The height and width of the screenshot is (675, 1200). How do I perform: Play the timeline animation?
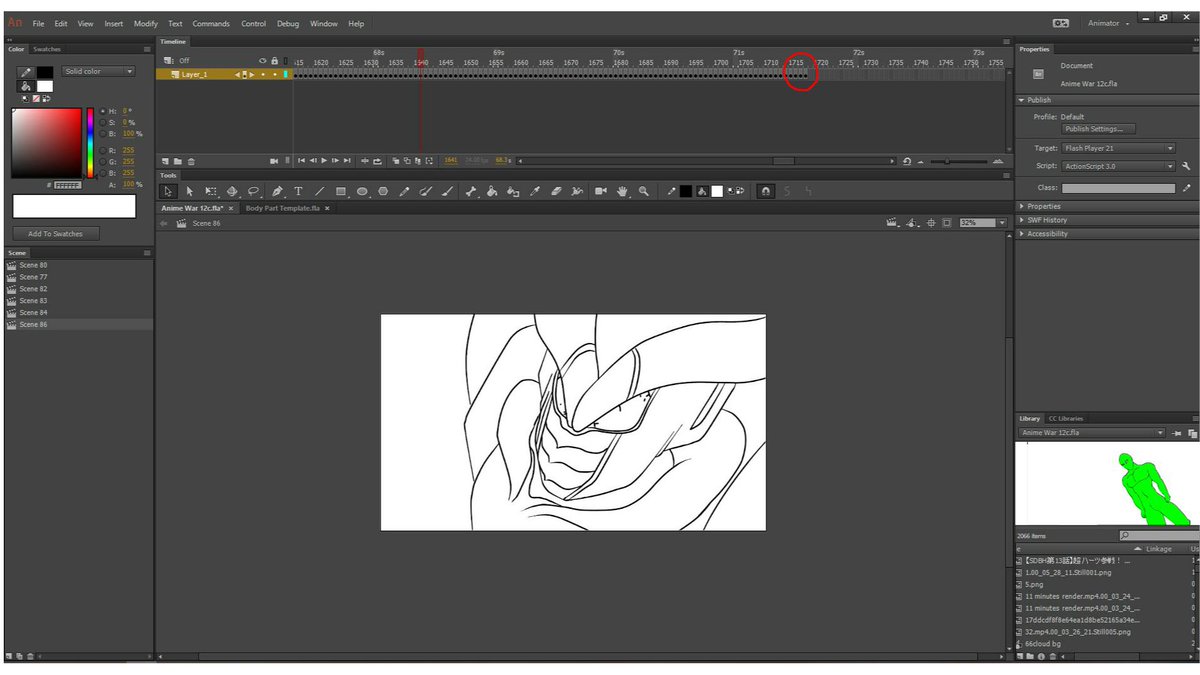324,161
